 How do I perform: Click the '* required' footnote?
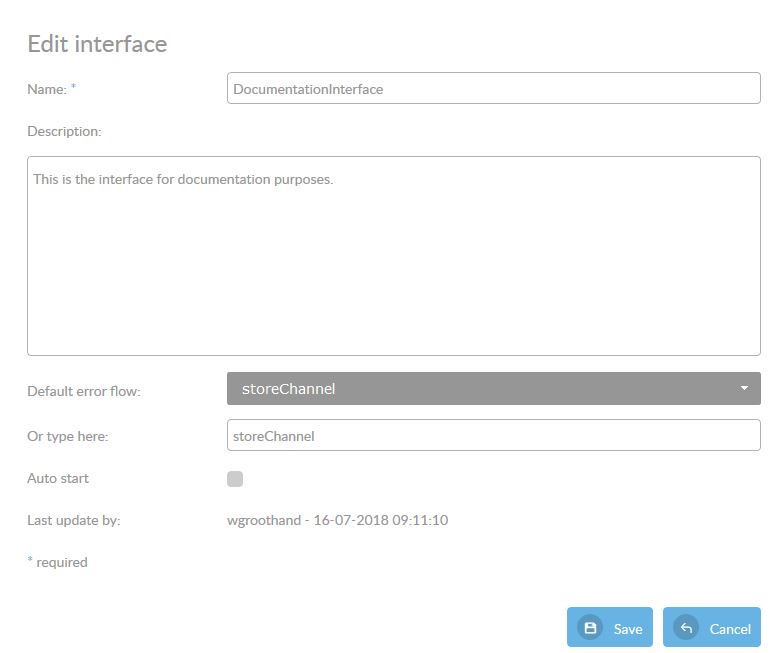tap(57, 562)
